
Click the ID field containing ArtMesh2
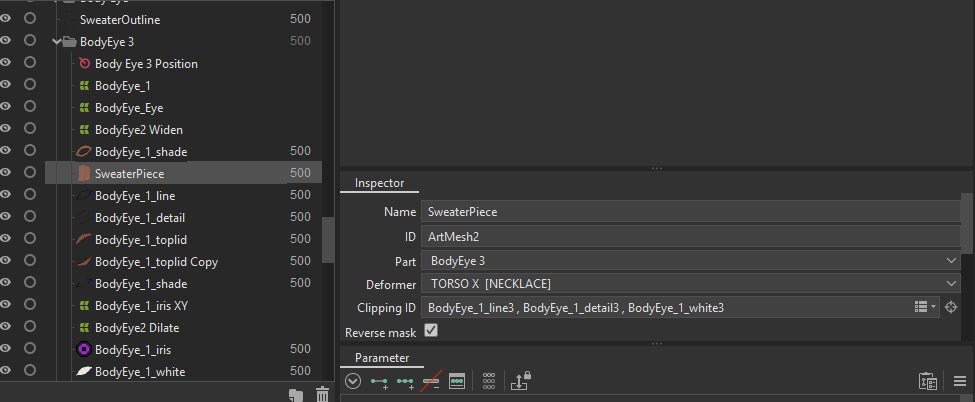pos(691,236)
